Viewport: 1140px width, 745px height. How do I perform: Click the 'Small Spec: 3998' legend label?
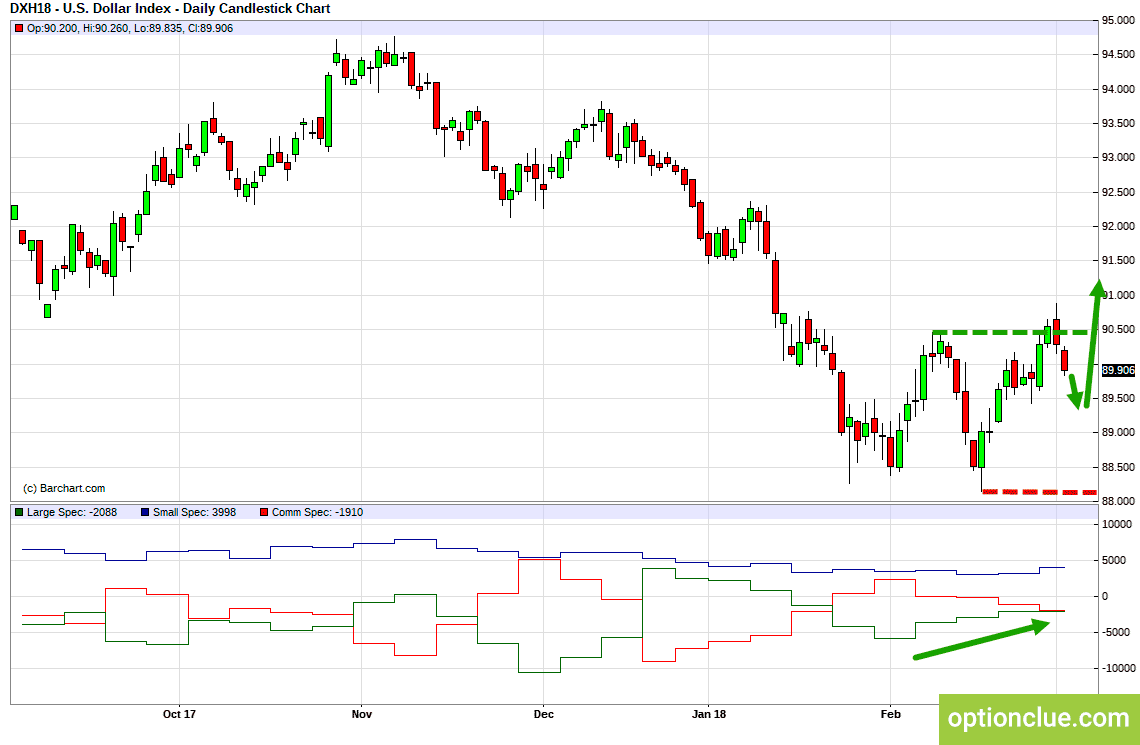[194, 512]
